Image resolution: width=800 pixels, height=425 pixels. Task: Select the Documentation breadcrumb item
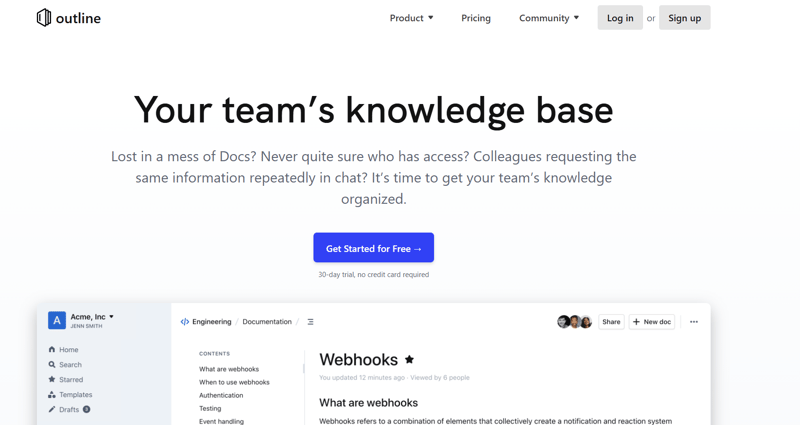tap(267, 322)
